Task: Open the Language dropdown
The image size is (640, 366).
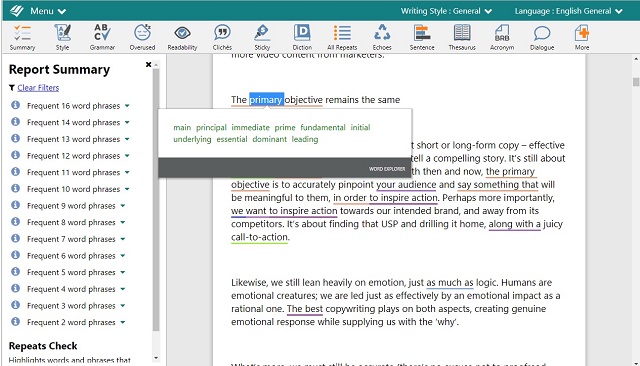Action: pos(569,11)
